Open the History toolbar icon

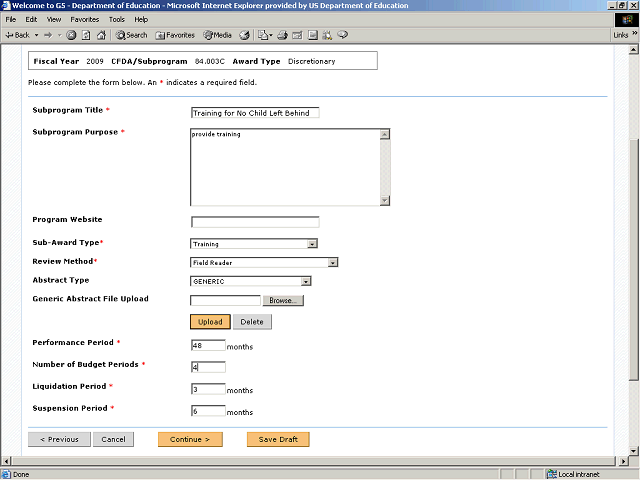pos(244,35)
